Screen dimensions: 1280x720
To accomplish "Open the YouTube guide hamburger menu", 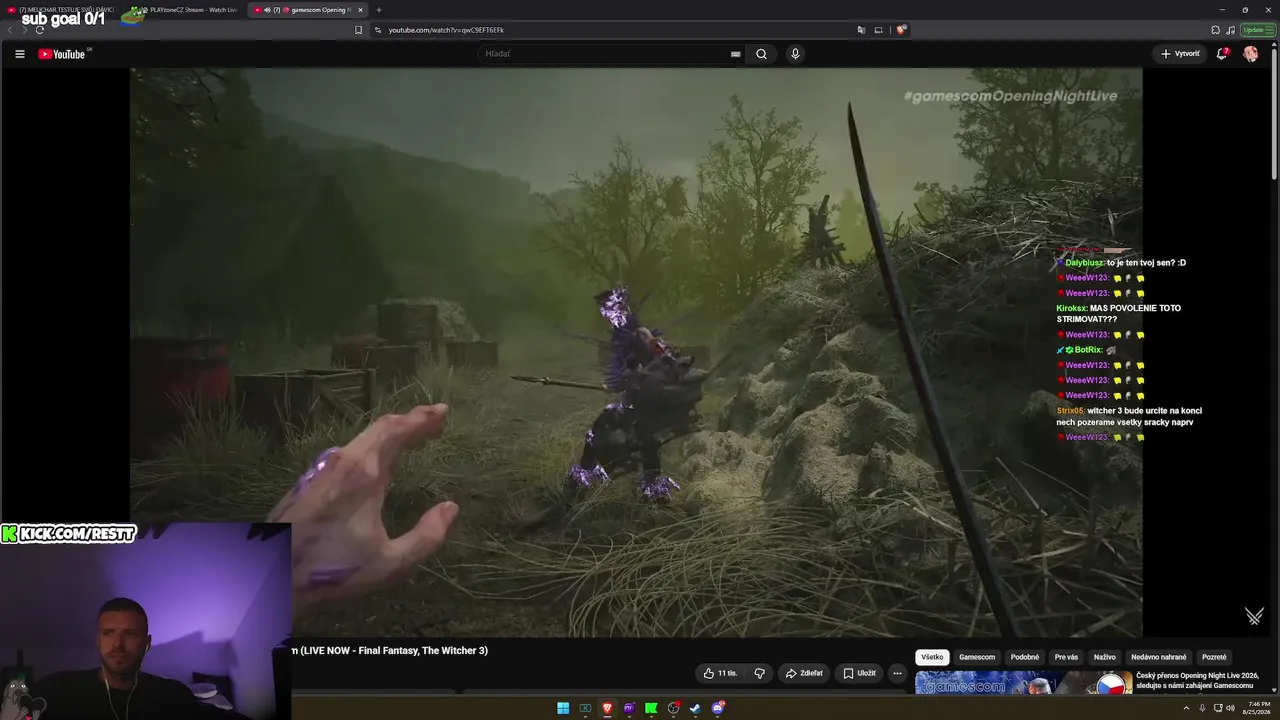I will 19,54.
